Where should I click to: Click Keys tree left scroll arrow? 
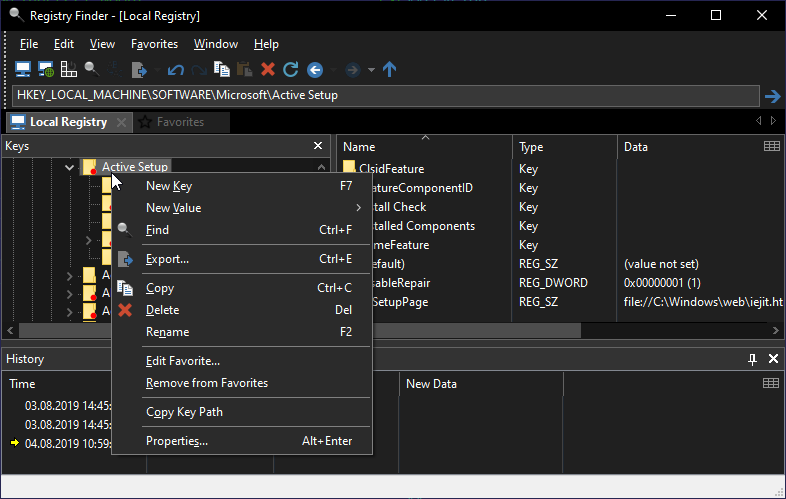click(10, 330)
